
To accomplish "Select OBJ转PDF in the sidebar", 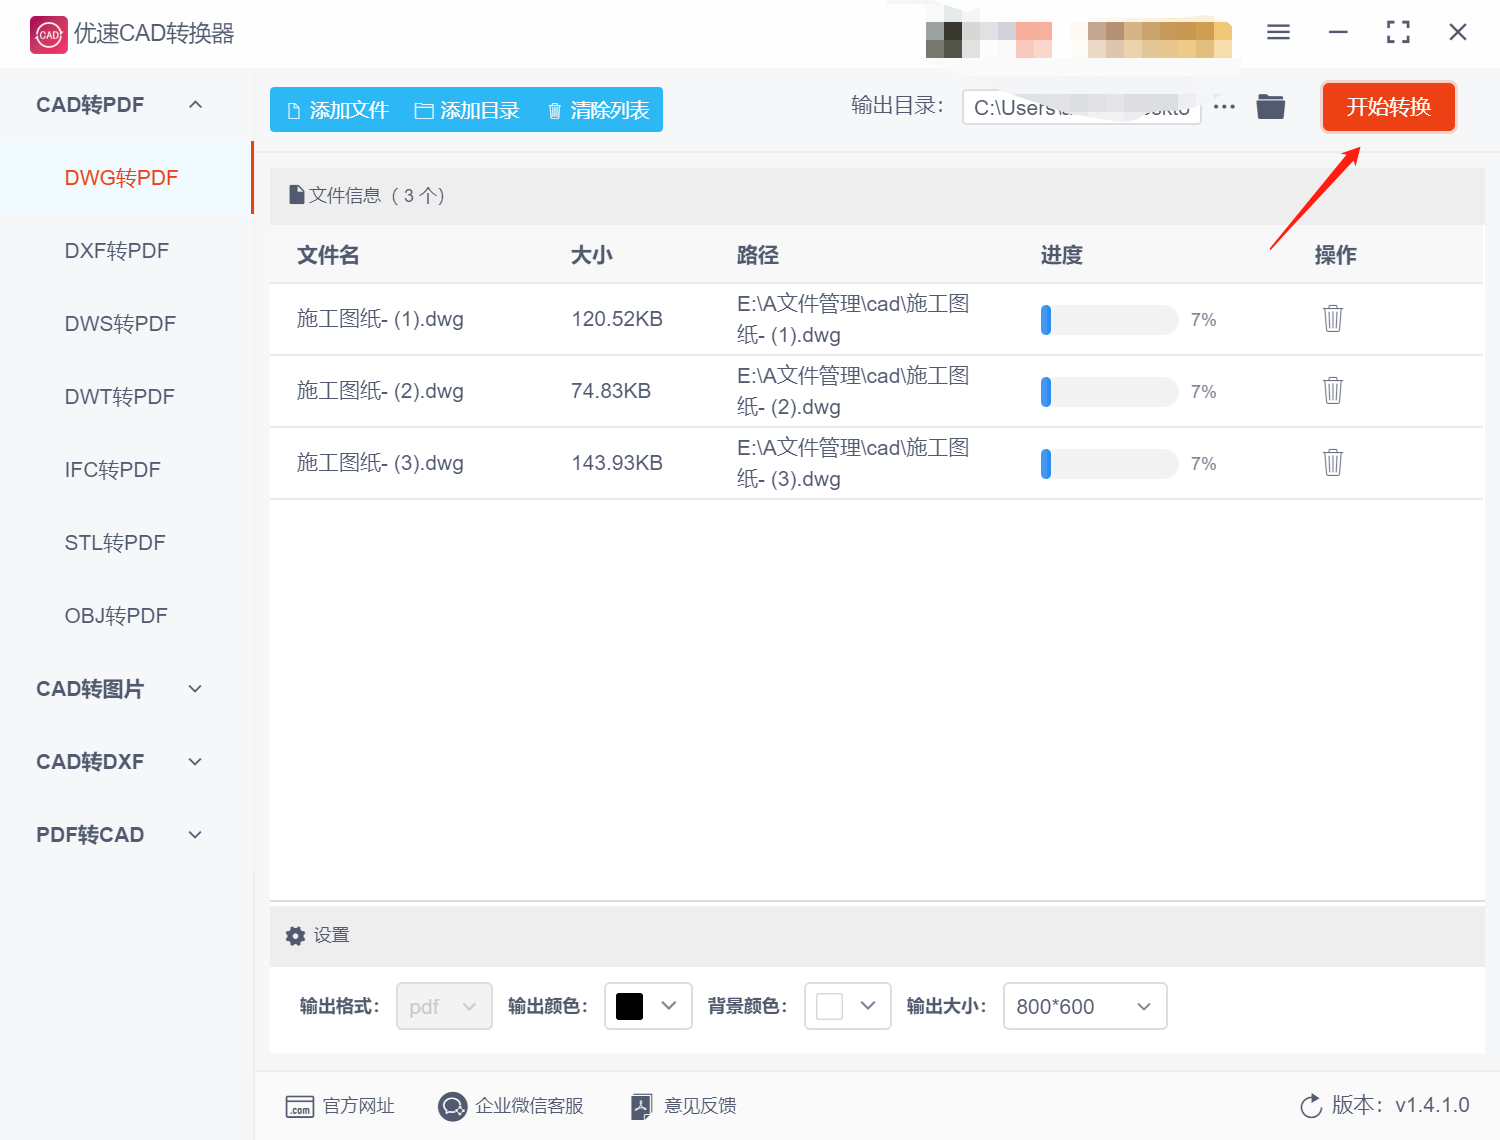I will [x=116, y=616].
